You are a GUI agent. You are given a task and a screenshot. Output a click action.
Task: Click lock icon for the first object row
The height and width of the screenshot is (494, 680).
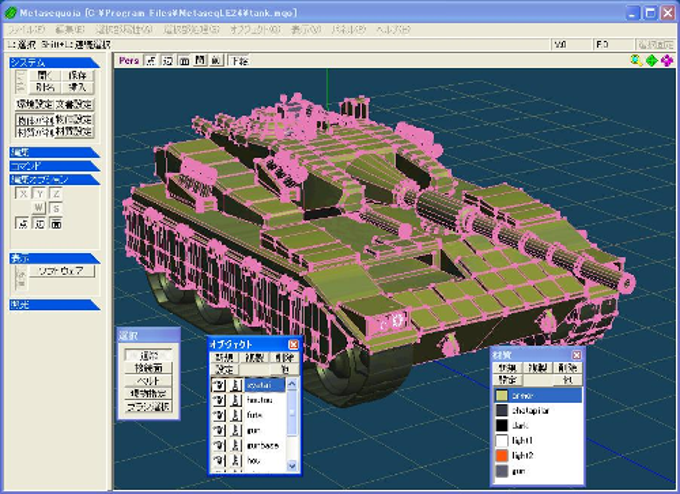coord(234,384)
